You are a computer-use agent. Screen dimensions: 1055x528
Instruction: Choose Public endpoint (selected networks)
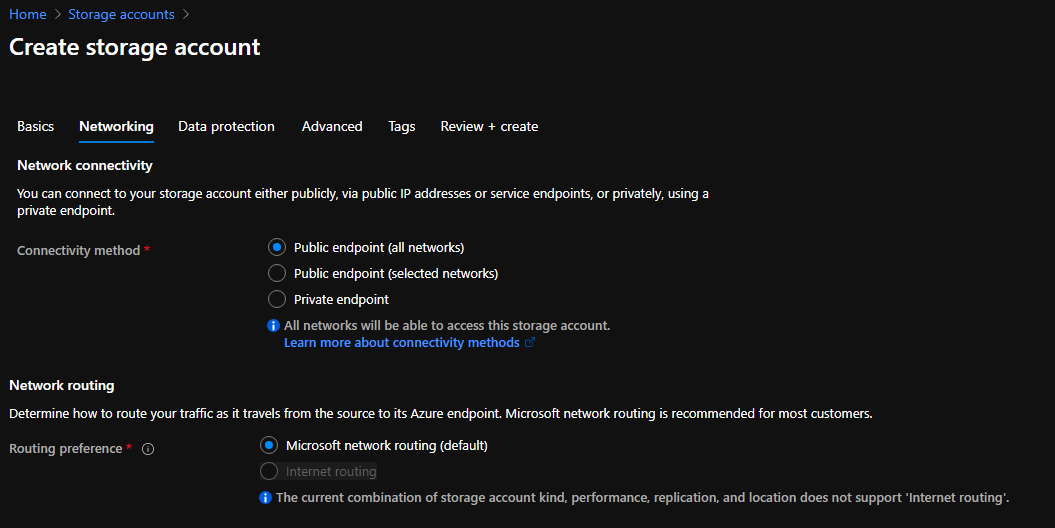[277, 273]
